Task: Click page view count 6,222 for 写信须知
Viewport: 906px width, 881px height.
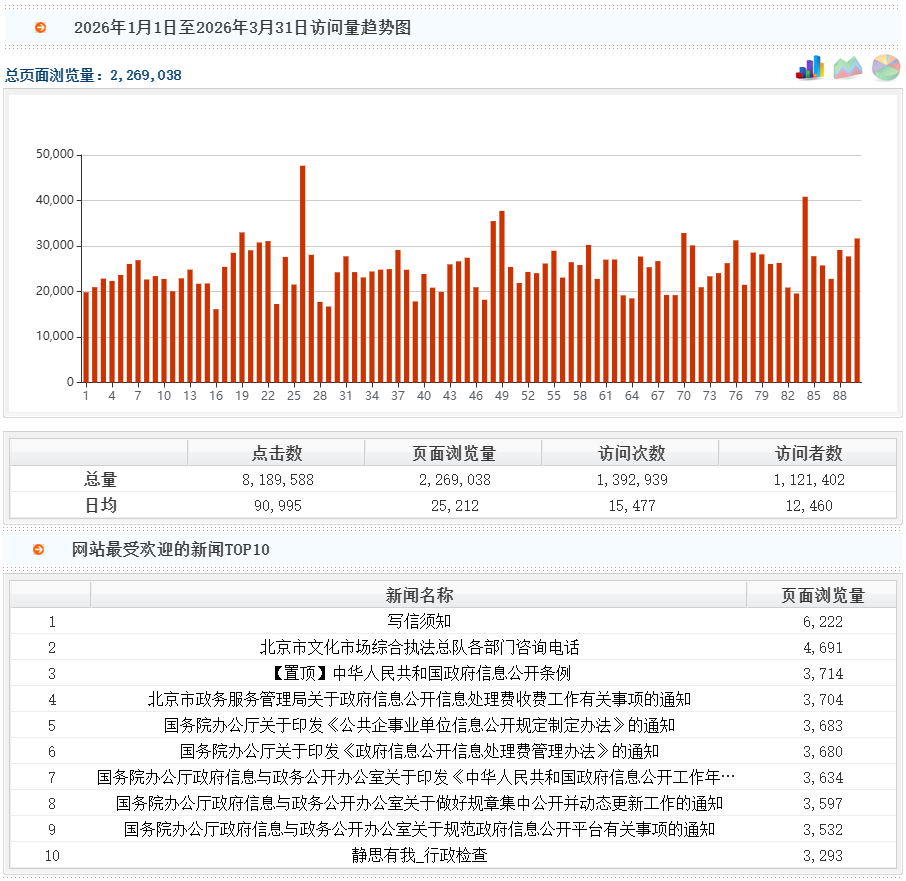Action: click(x=823, y=622)
